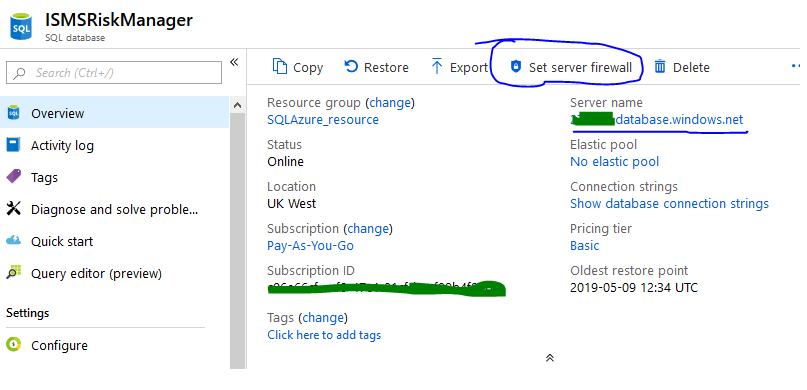Click the shield icon for server firewall
This screenshot has height=390, width=807.
[515, 67]
